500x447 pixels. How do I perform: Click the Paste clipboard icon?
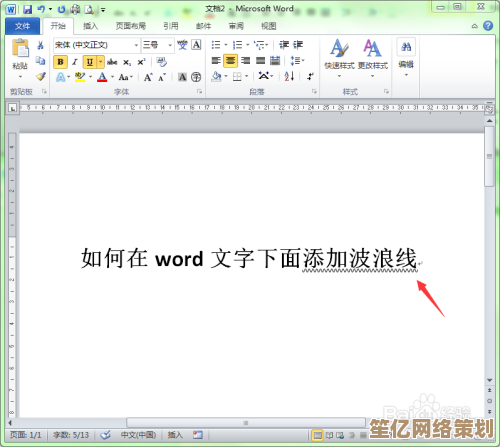coord(20,48)
